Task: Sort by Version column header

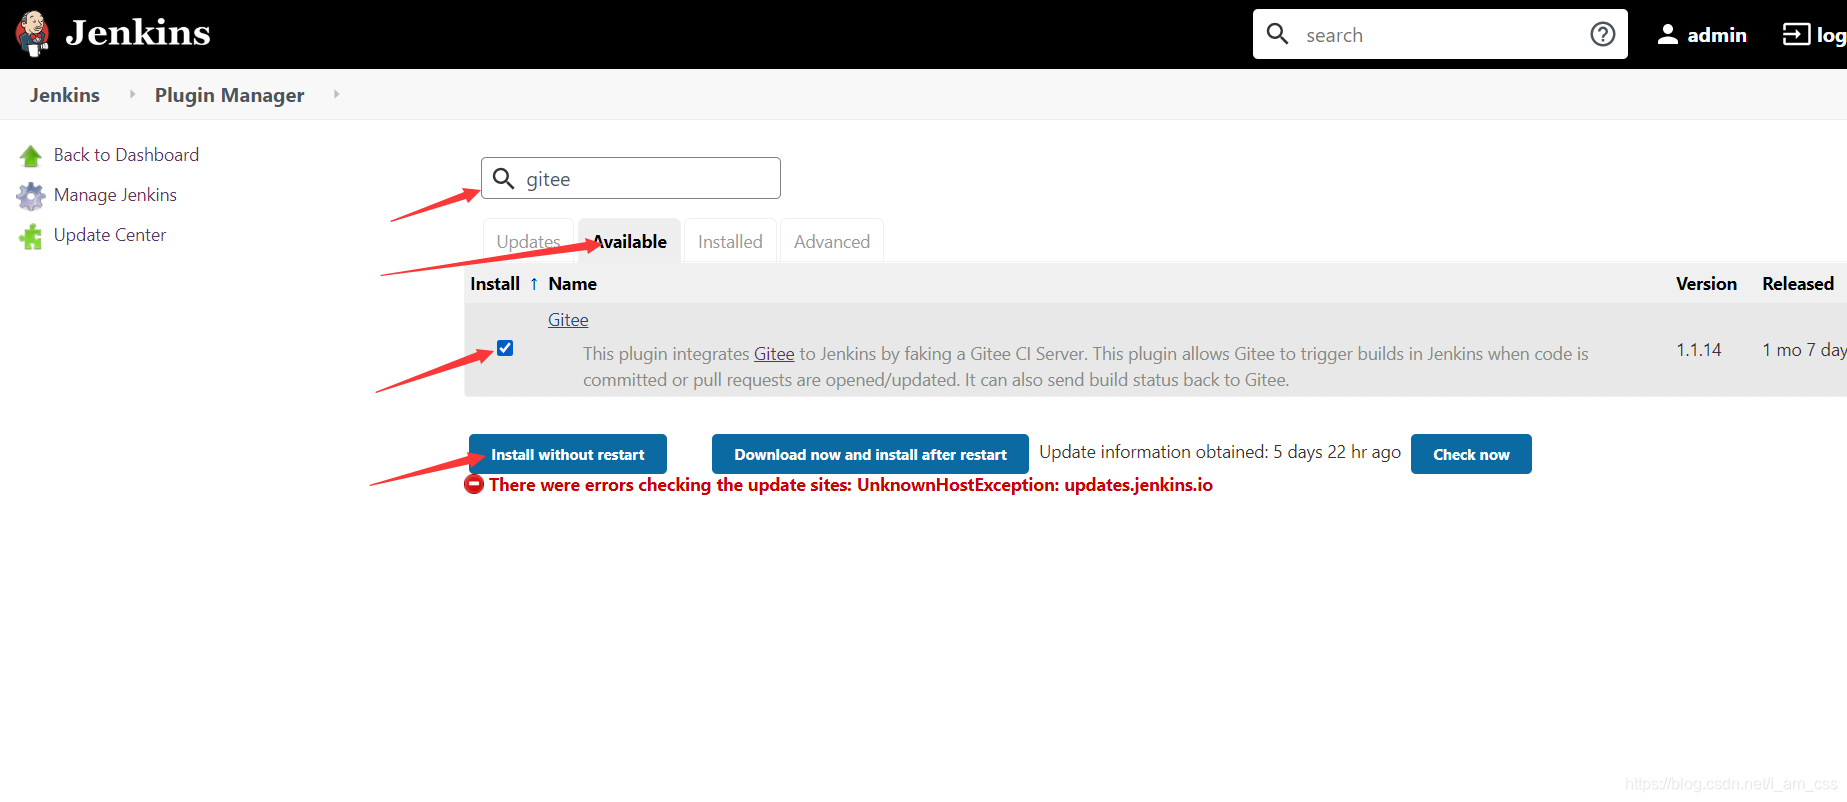Action: 1706,284
